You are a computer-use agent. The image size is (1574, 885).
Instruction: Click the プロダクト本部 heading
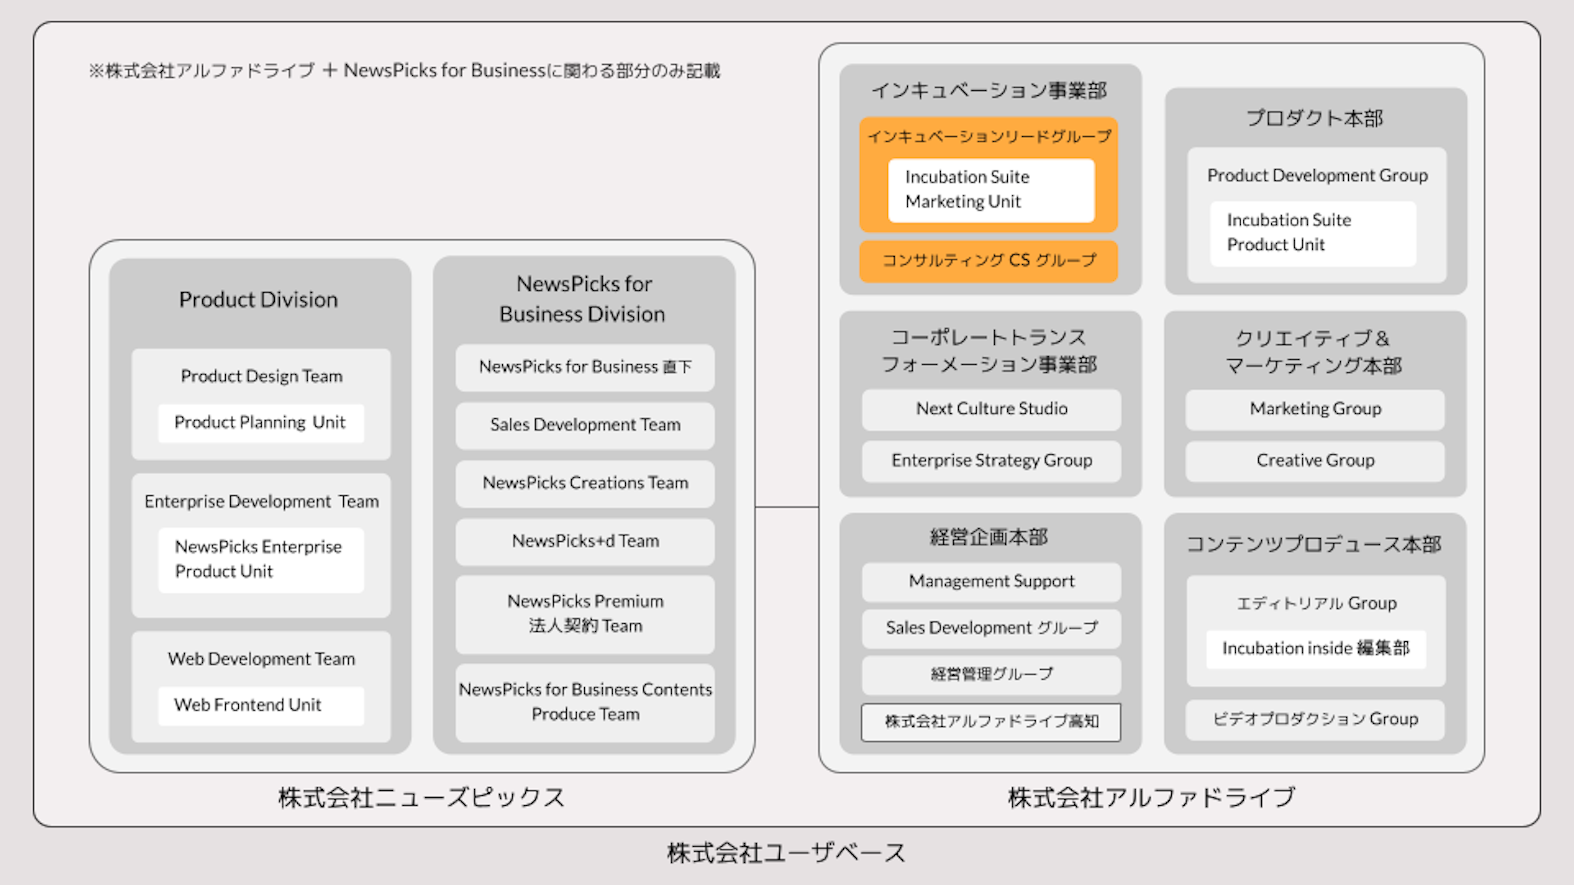click(1314, 118)
